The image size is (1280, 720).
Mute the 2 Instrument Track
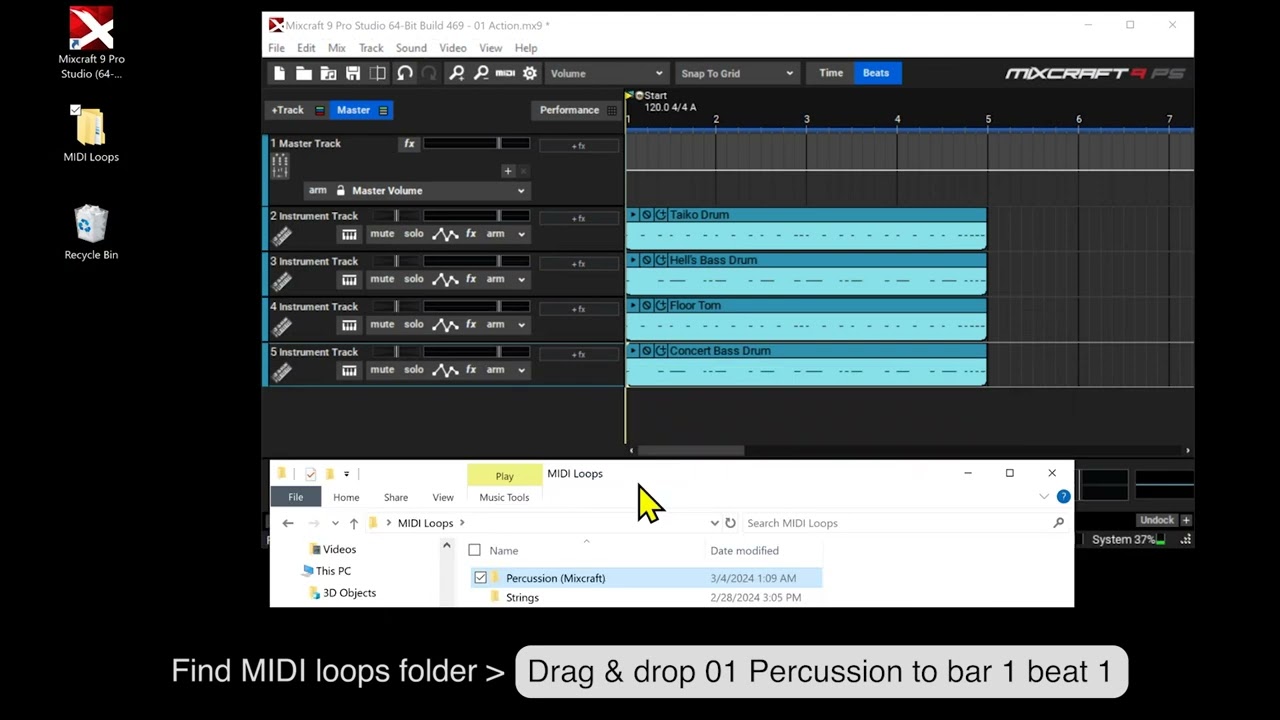(382, 234)
